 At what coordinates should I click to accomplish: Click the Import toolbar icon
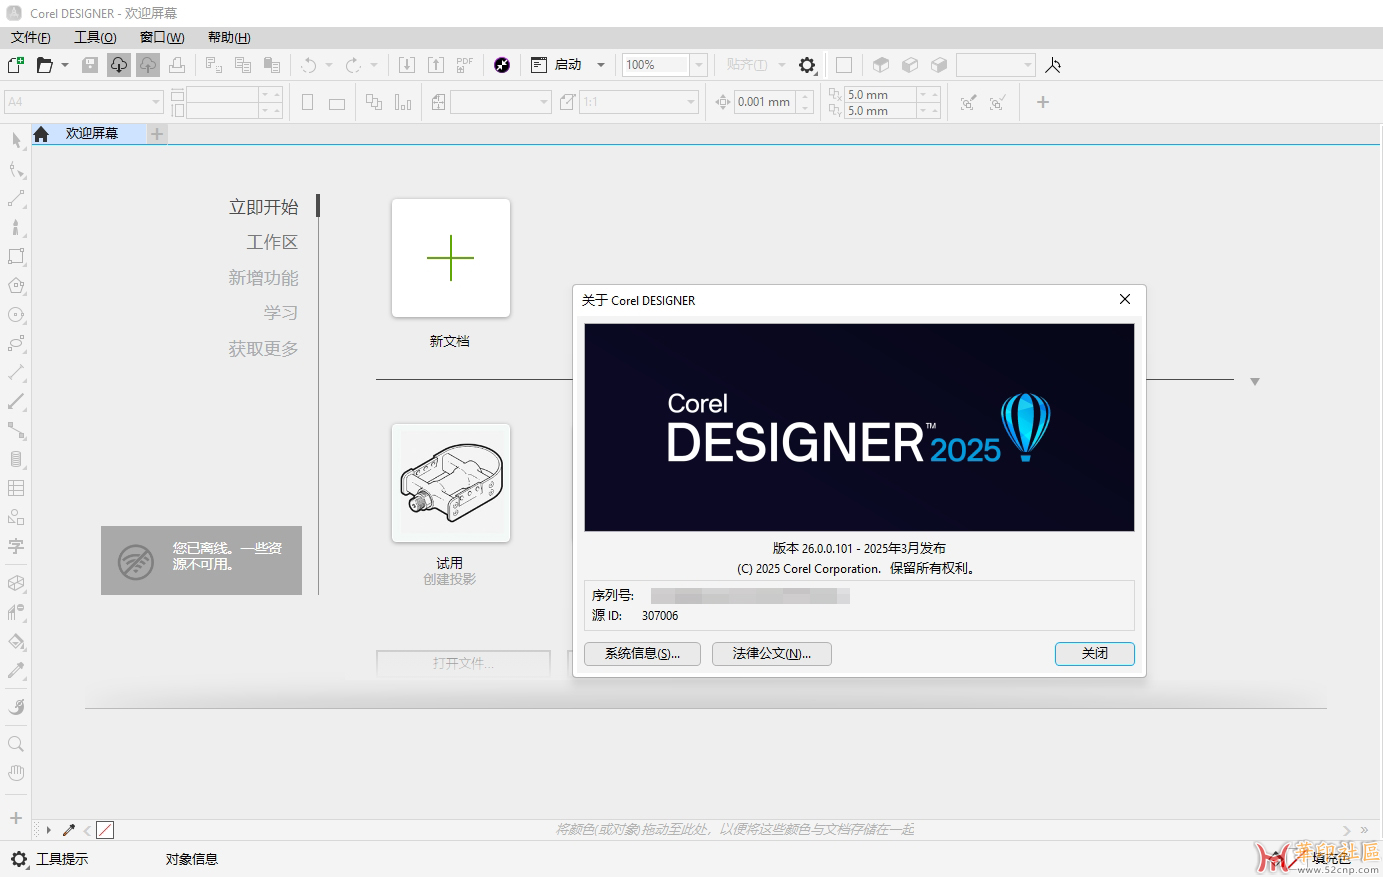[x=407, y=65]
